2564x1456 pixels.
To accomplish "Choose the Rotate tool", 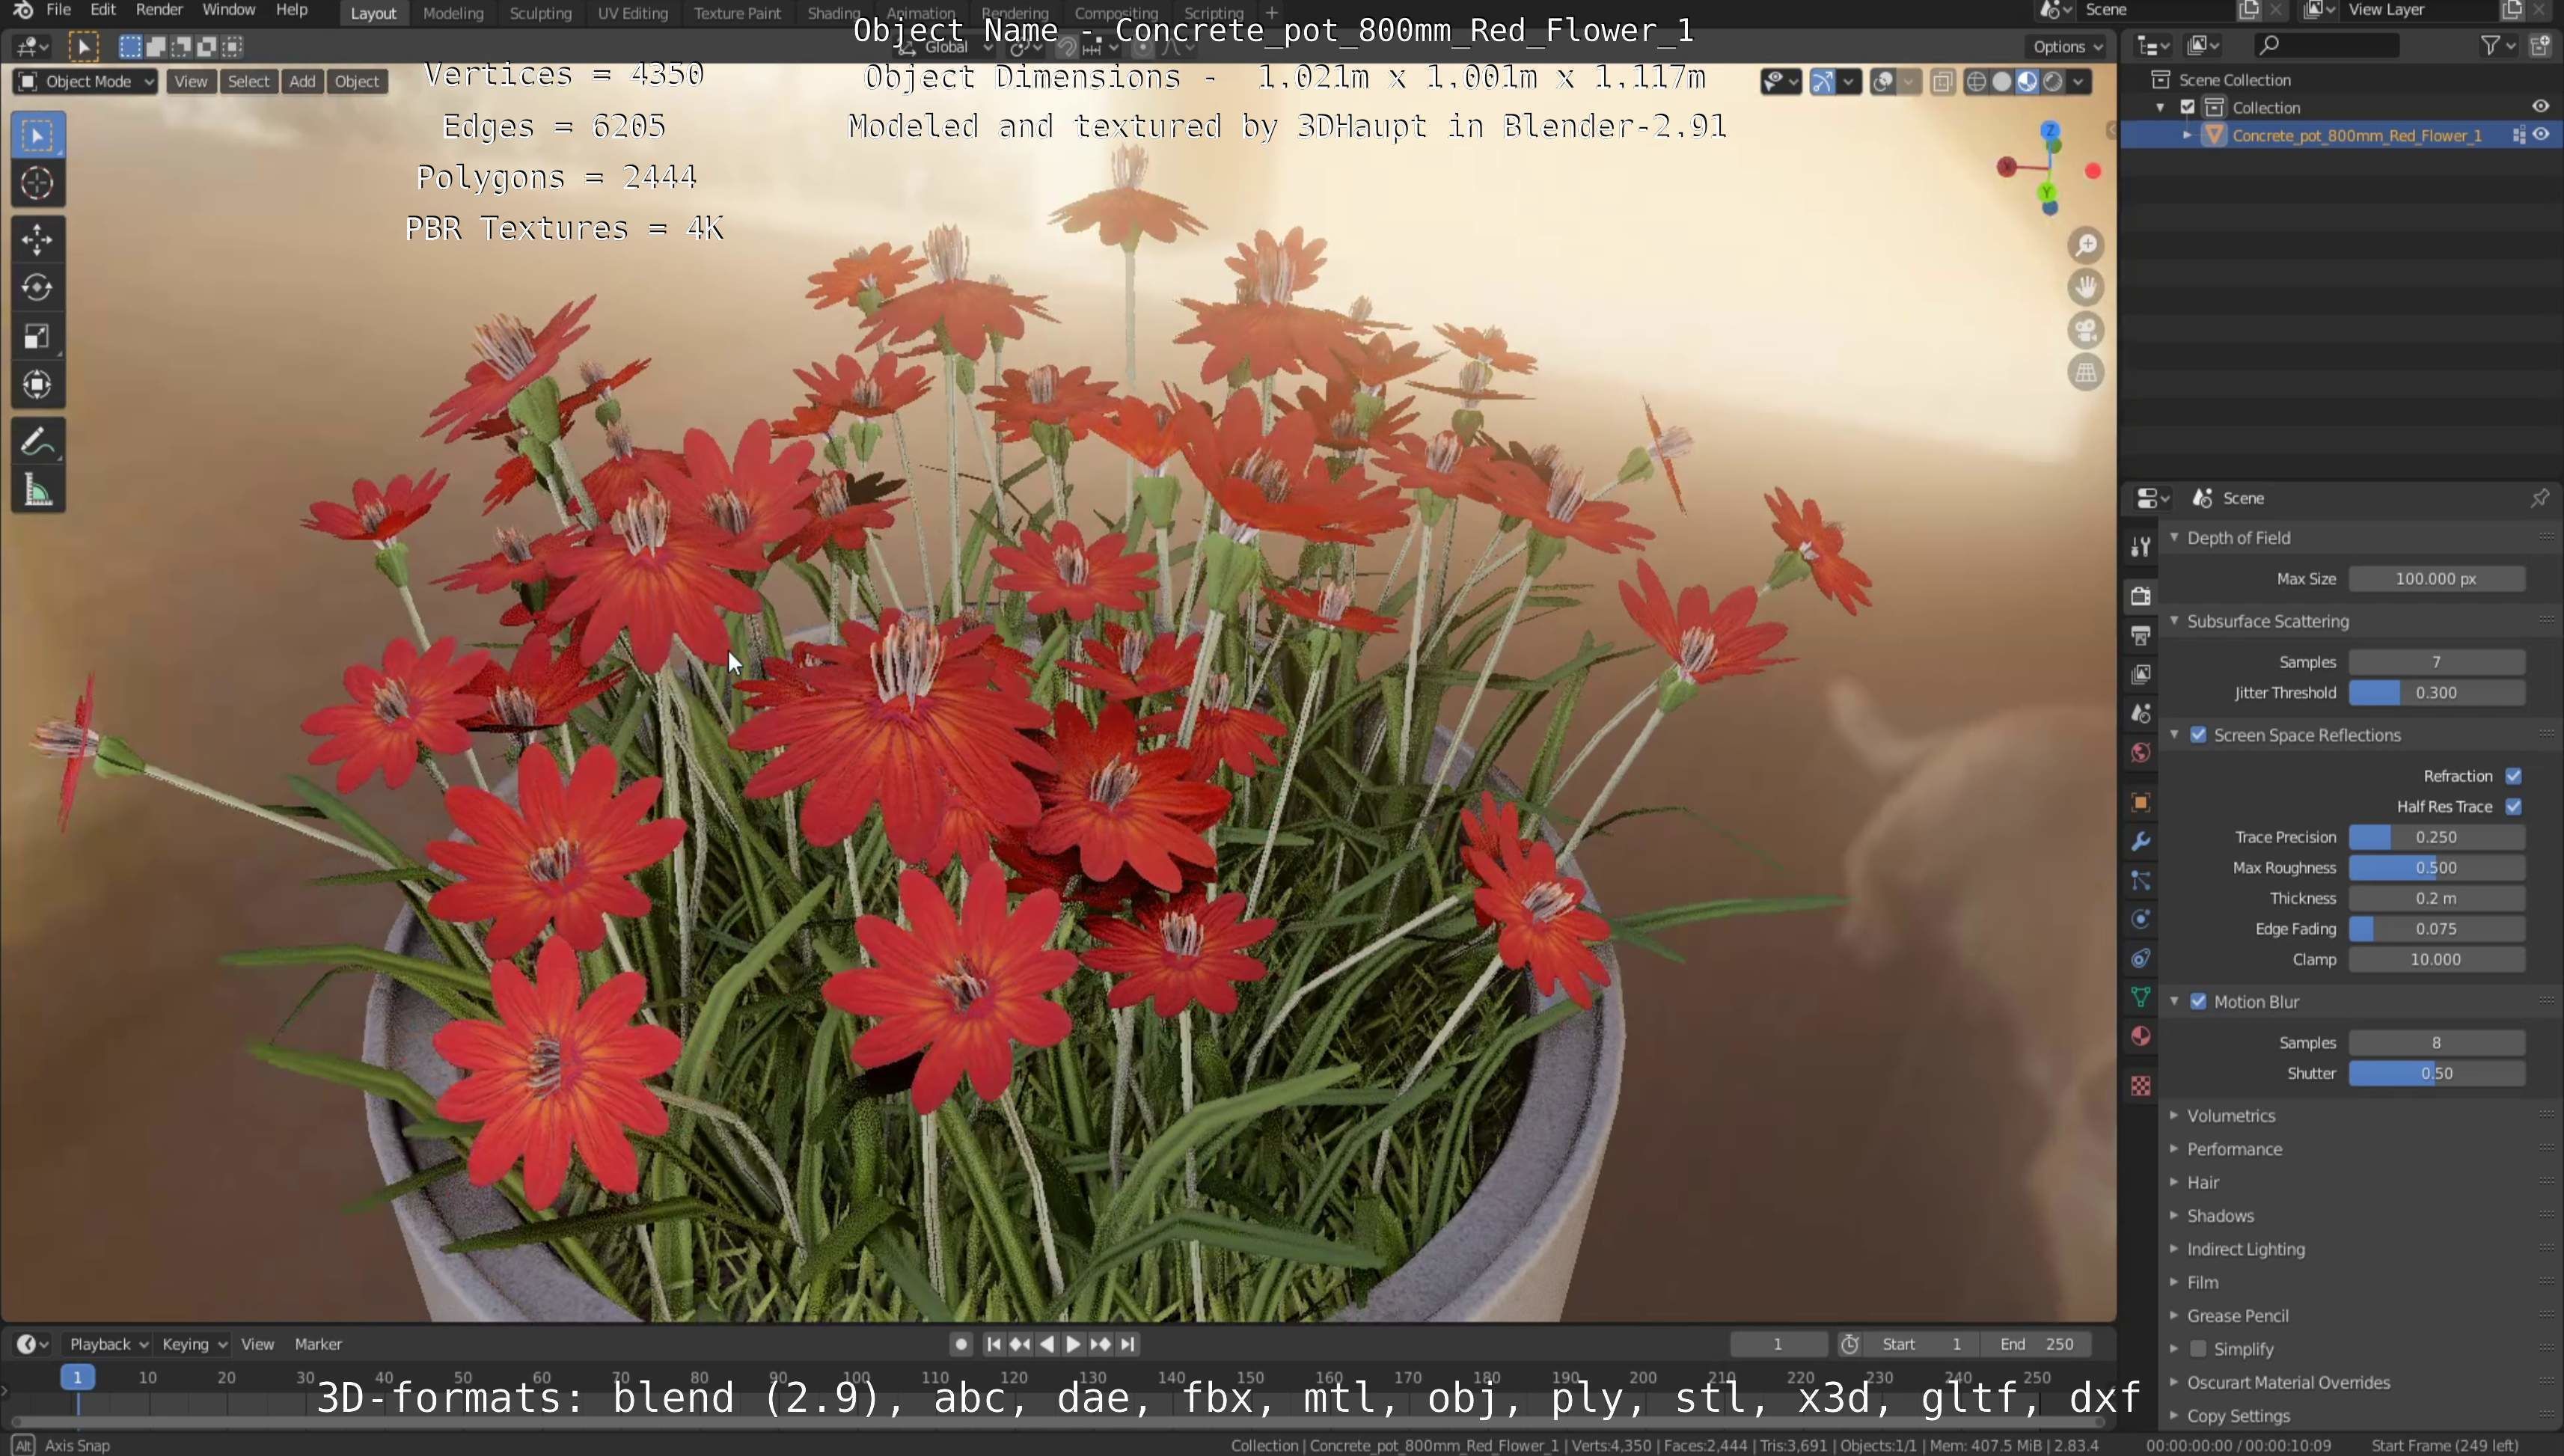I will (37, 288).
